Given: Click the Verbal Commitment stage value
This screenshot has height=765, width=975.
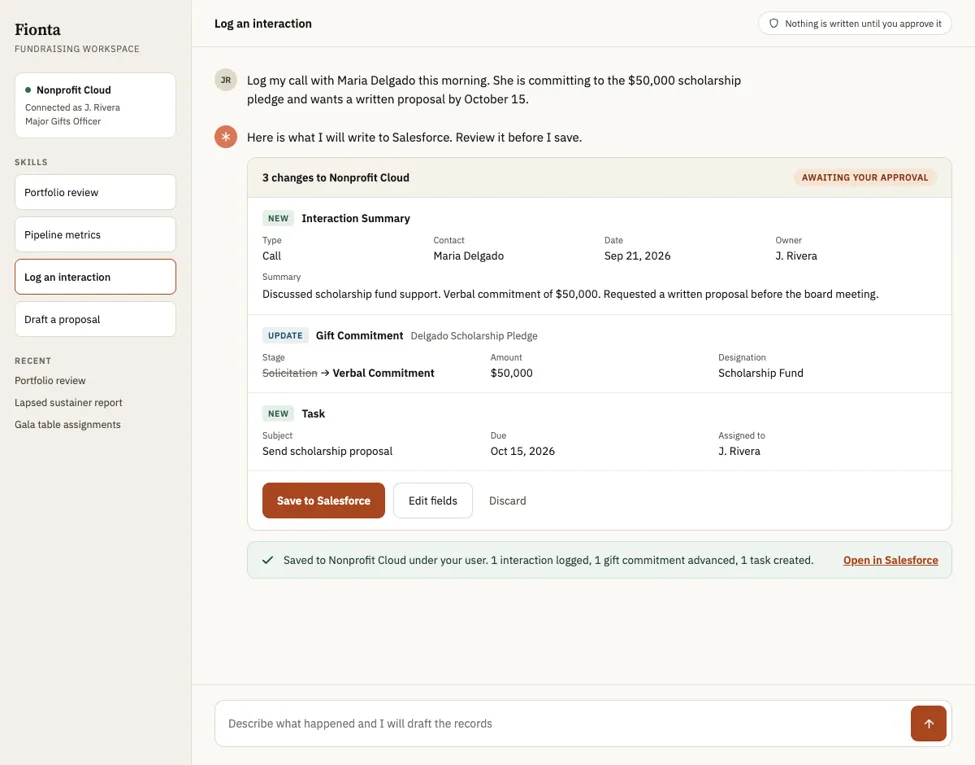Looking at the screenshot, I should point(384,373).
